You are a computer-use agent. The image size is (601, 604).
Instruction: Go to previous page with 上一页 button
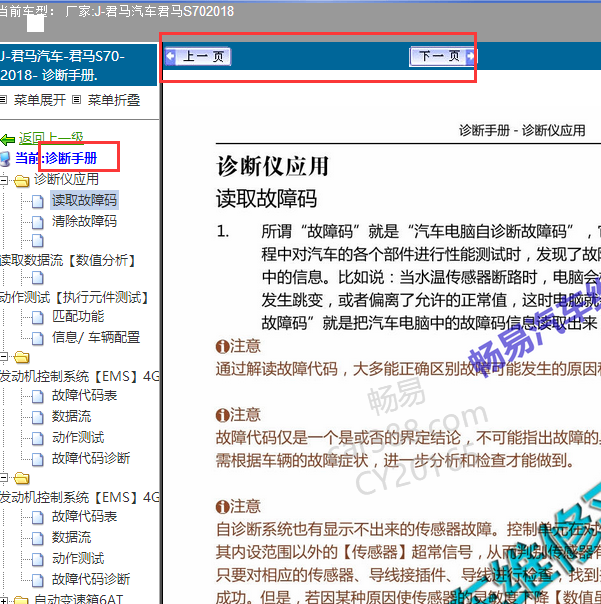click(198, 57)
